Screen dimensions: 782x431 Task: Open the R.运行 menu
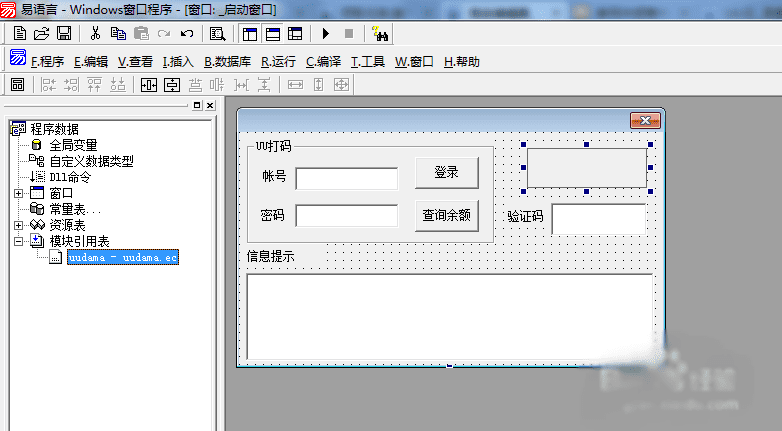278,62
